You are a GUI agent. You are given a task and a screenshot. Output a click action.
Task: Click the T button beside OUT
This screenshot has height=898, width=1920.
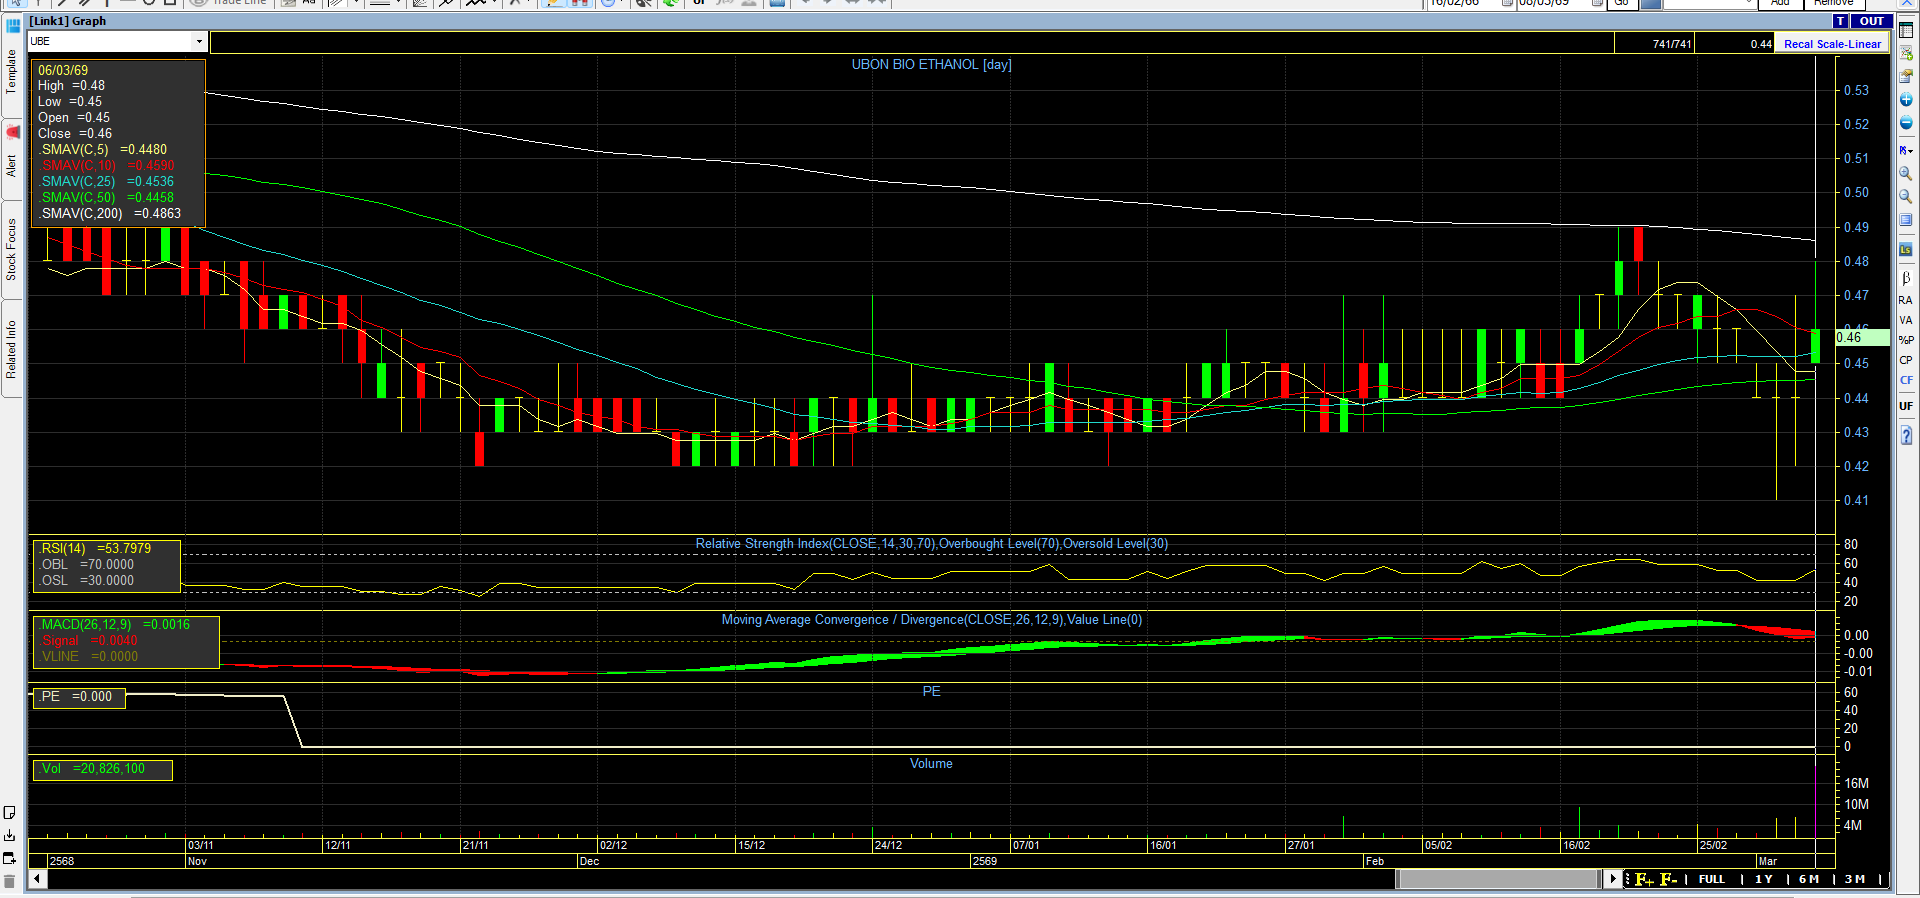[1841, 21]
